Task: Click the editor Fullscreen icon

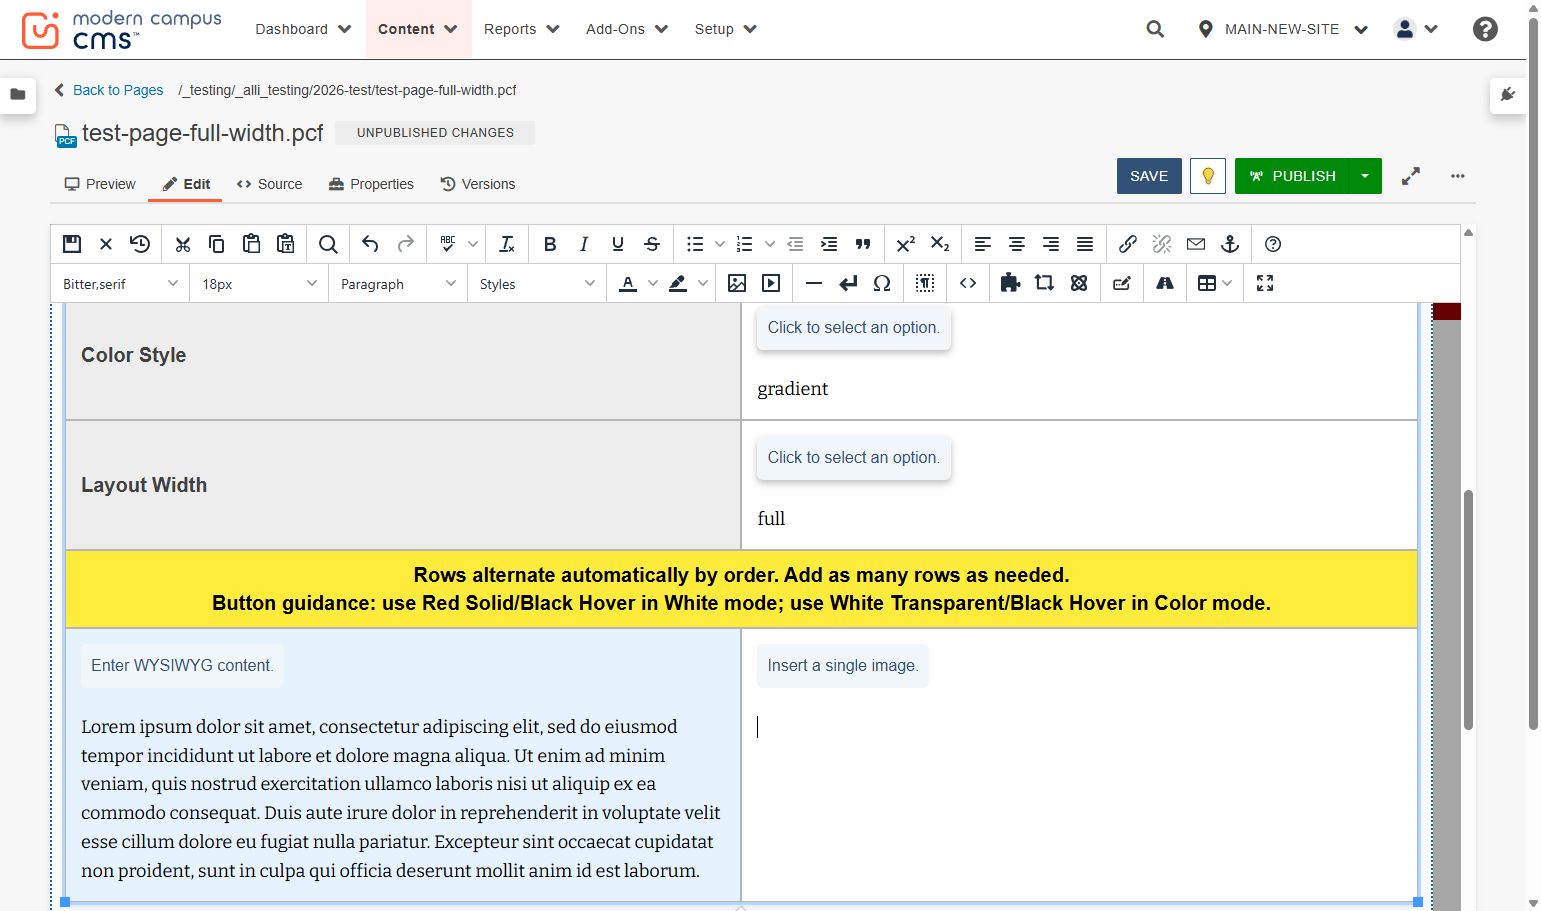Action: [x=1265, y=283]
